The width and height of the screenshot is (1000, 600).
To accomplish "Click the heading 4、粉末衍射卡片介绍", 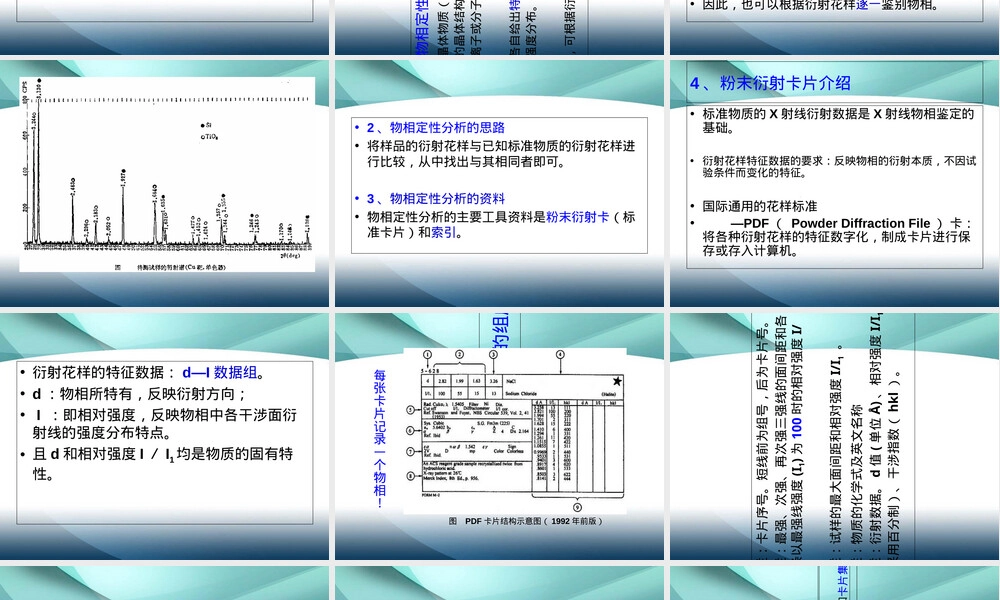I will tap(770, 83).
